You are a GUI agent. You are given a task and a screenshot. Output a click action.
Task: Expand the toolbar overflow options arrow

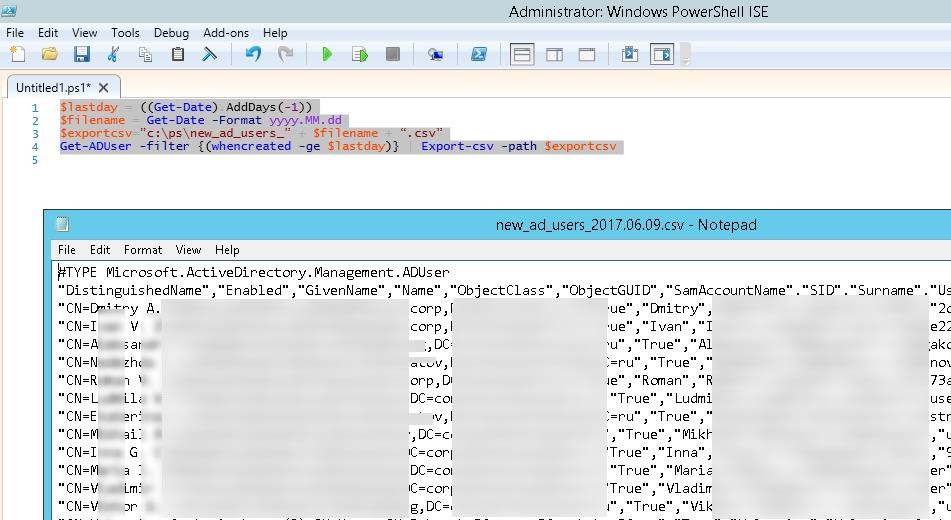tap(686, 58)
